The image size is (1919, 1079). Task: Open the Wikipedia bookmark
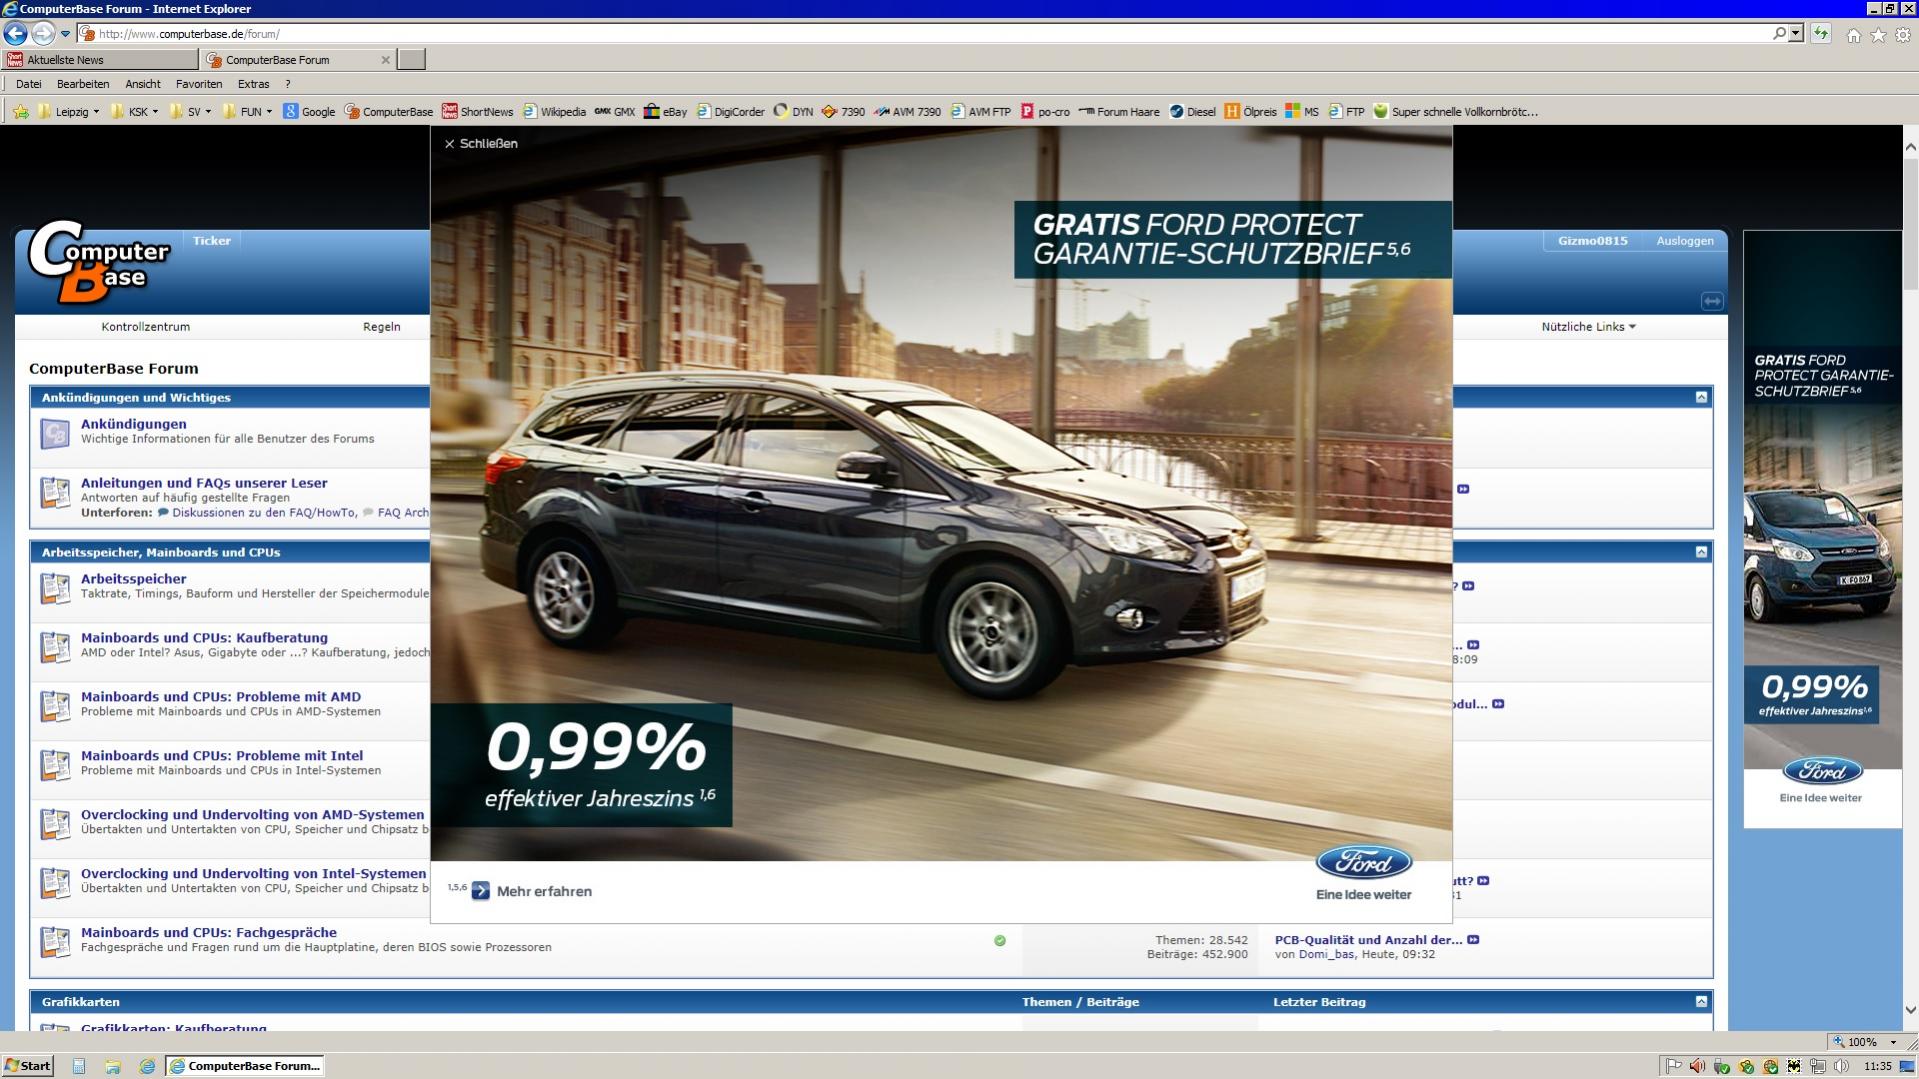(x=554, y=112)
